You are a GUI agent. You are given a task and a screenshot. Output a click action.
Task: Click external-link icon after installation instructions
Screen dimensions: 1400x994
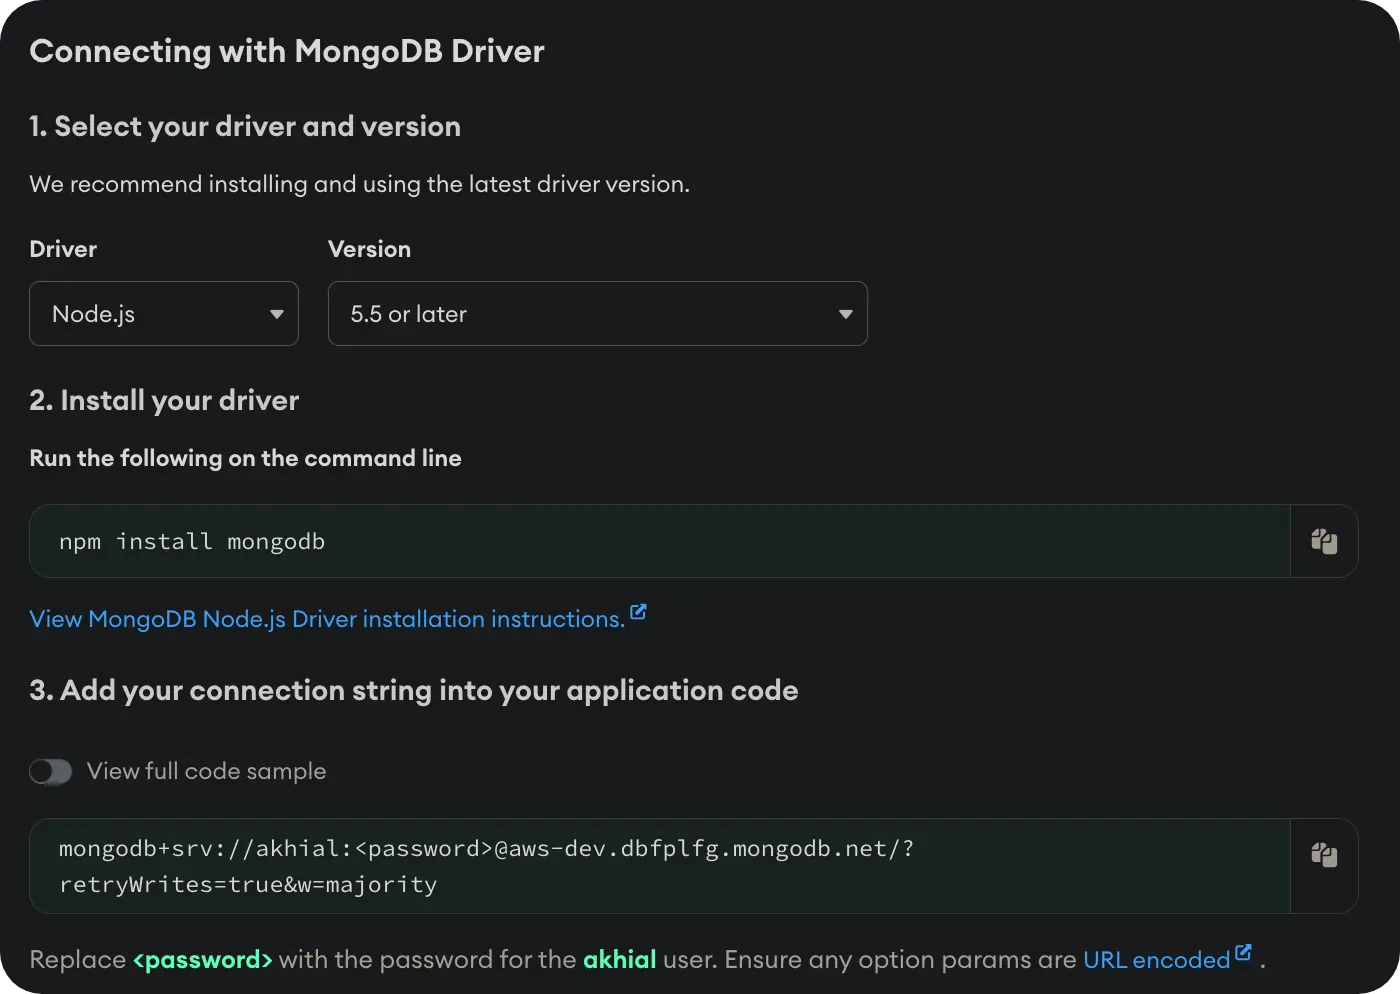(x=638, y=612)
